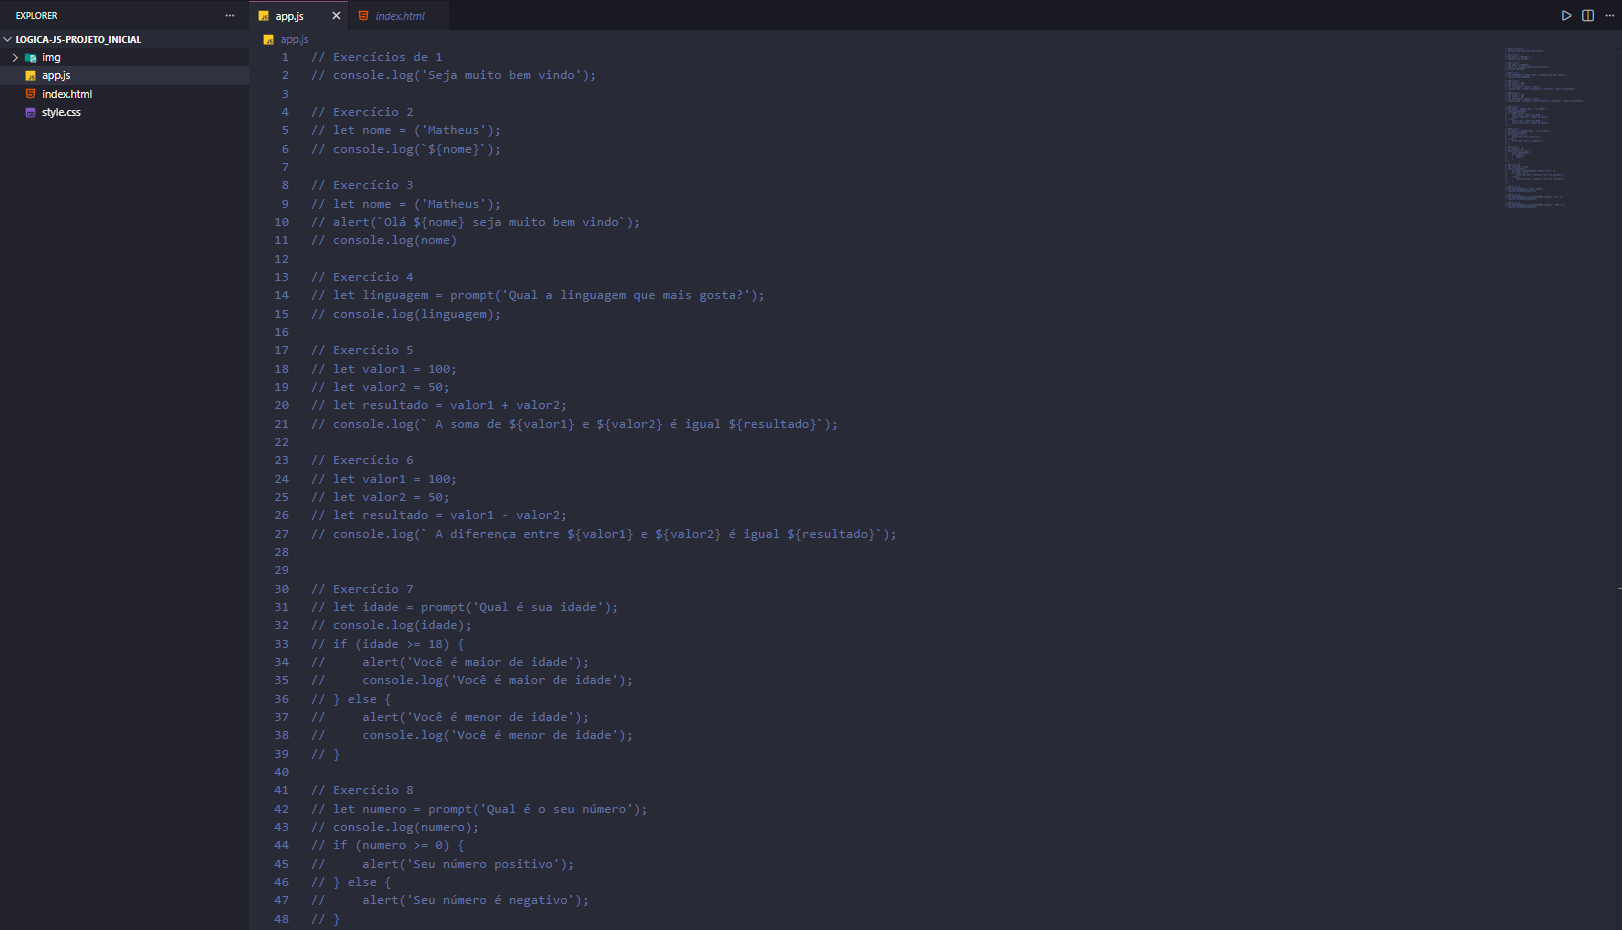
Task: Click the EXPLORER panel title
Action: (x=36, y=15)
